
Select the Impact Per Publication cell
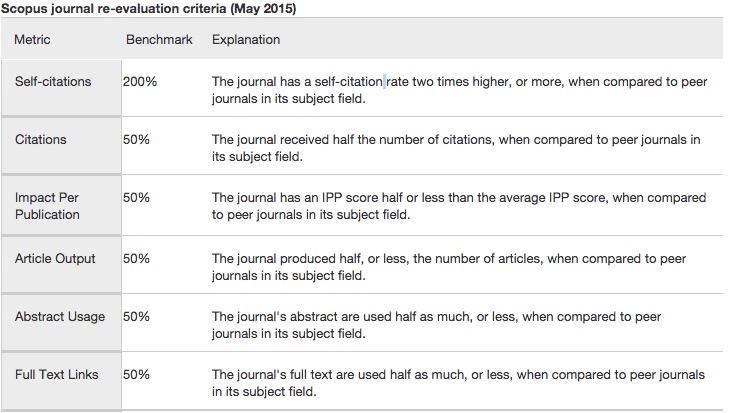[48, 206]
